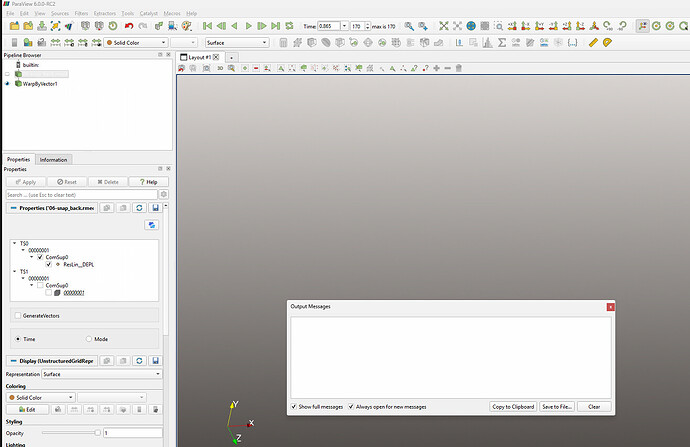Toggle visibility eye of WarpByVector1
Screen dimensions: 690x447
pyautogui.click(x=7, y=84)
